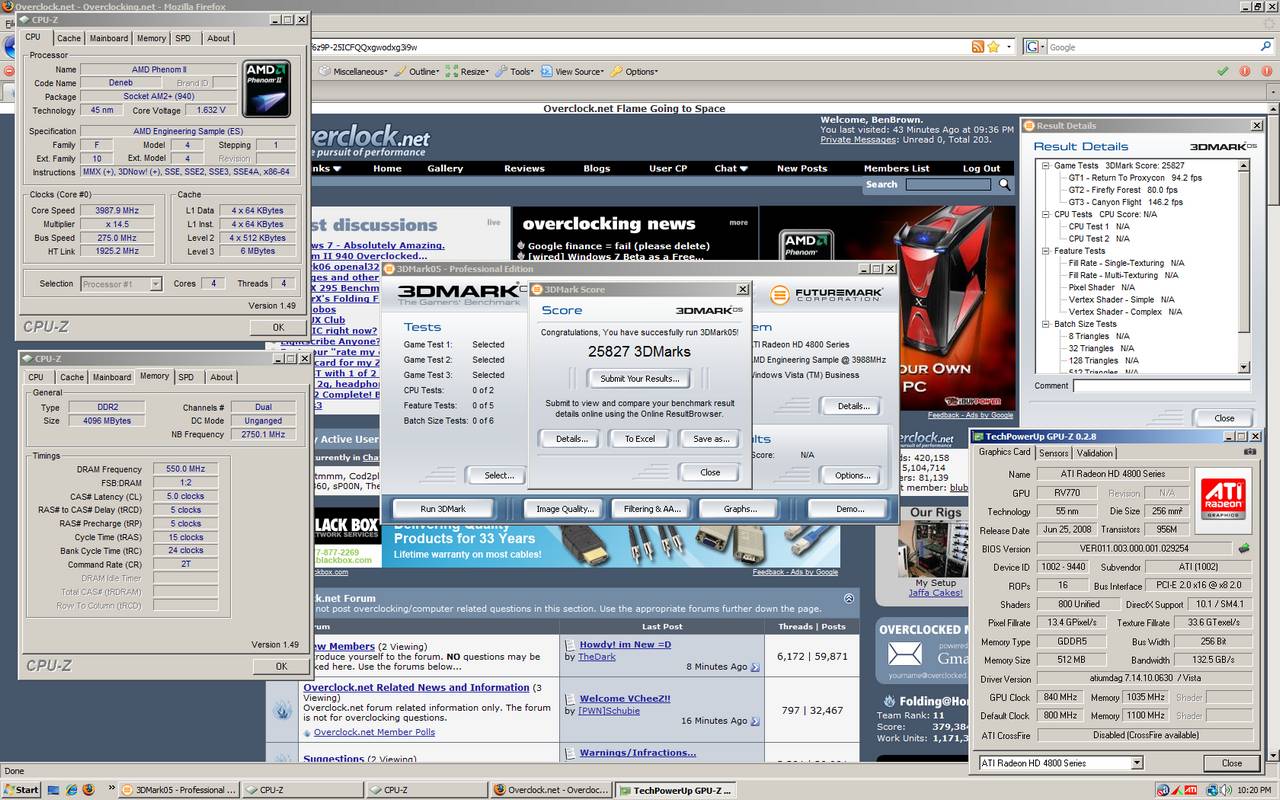Launch Internet Explorer from quick launch
The height and width of the screenshot is (800, 1280).
[71, 789]
